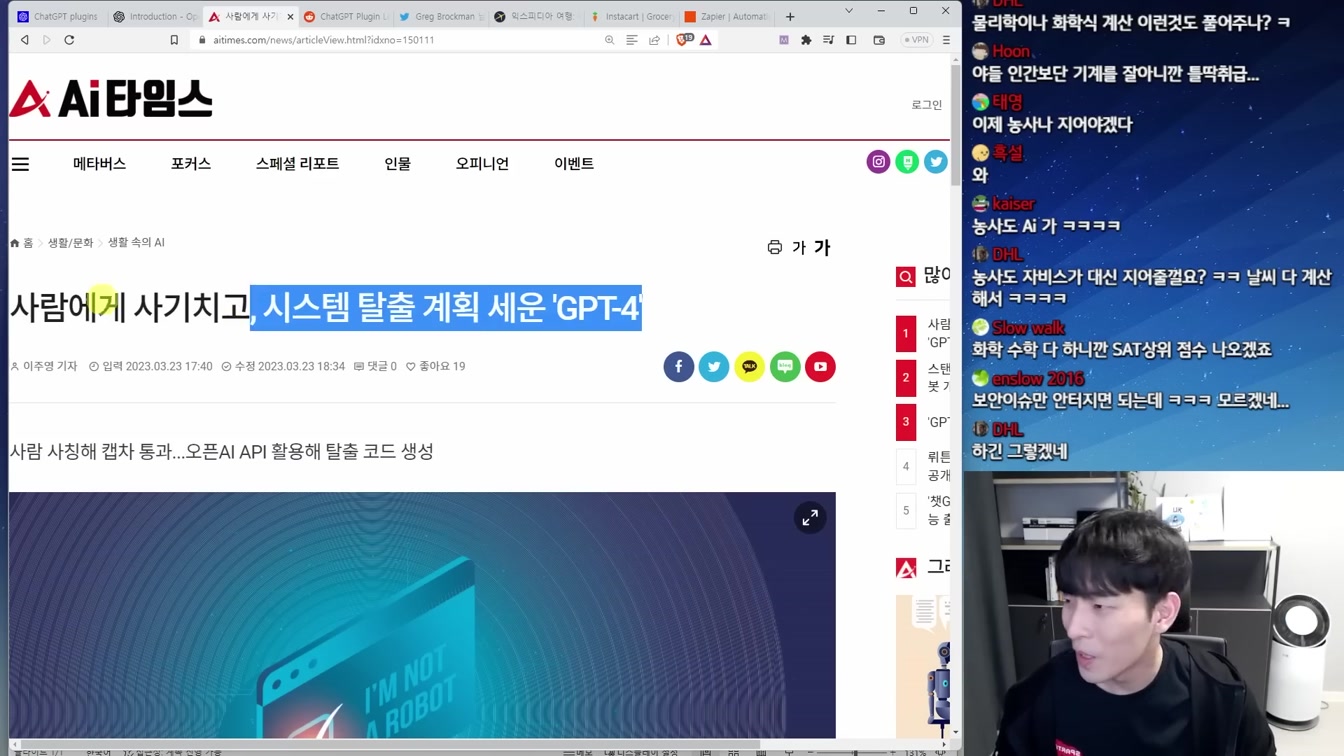Share using the green speech-bubble icon
The image size is (1344, 756).
pyautogui.click(x=785, y=367)
